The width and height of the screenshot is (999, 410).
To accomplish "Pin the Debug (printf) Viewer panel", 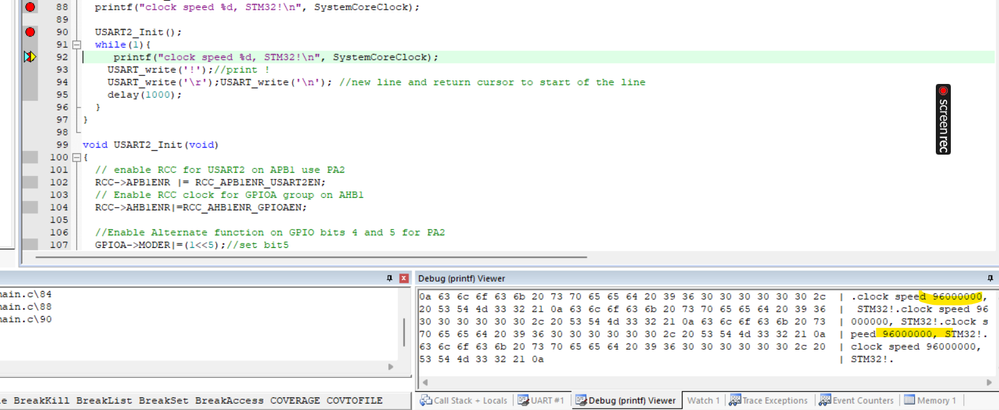I will coord(990,278).
